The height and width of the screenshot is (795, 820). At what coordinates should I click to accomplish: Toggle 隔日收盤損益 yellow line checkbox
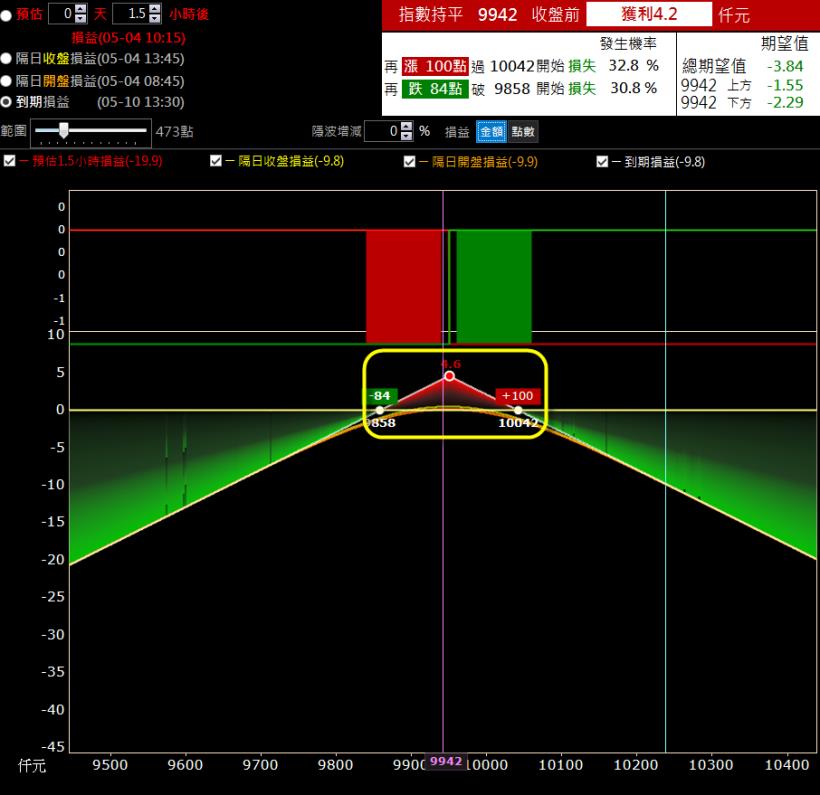pos(216,161)
